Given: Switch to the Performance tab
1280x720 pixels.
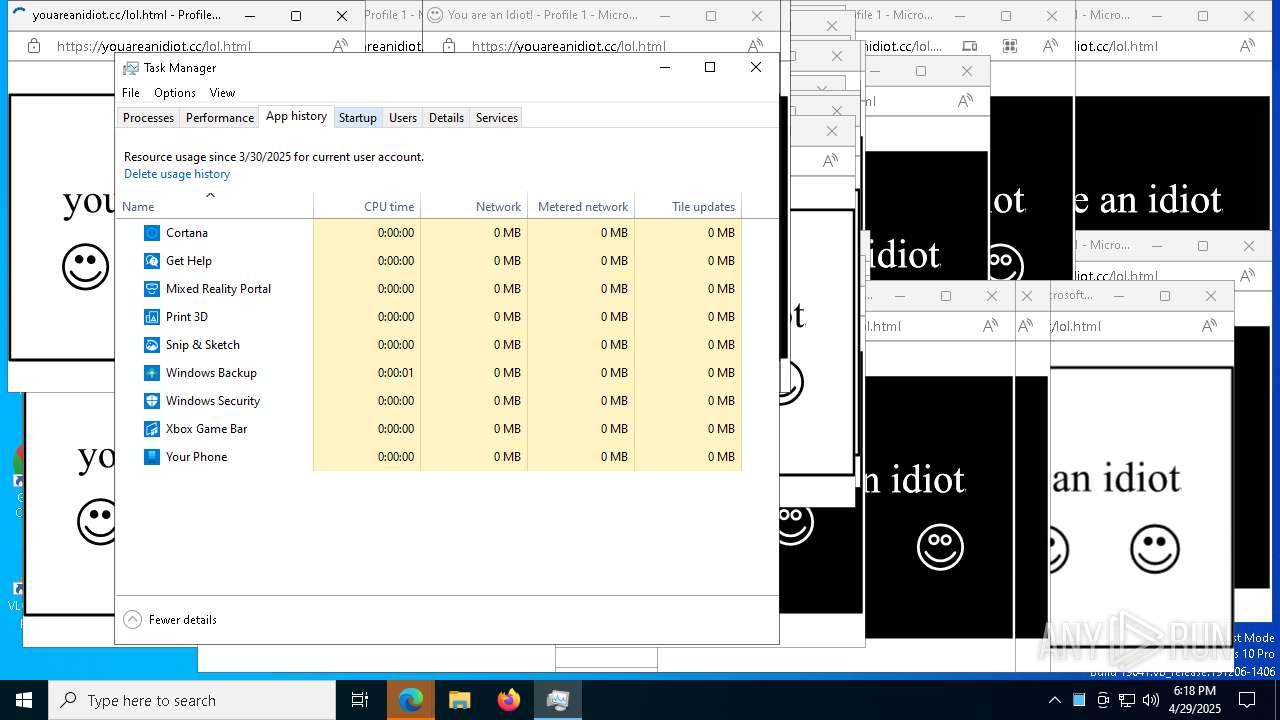Looking at the screenshot, I should point(220,118).
